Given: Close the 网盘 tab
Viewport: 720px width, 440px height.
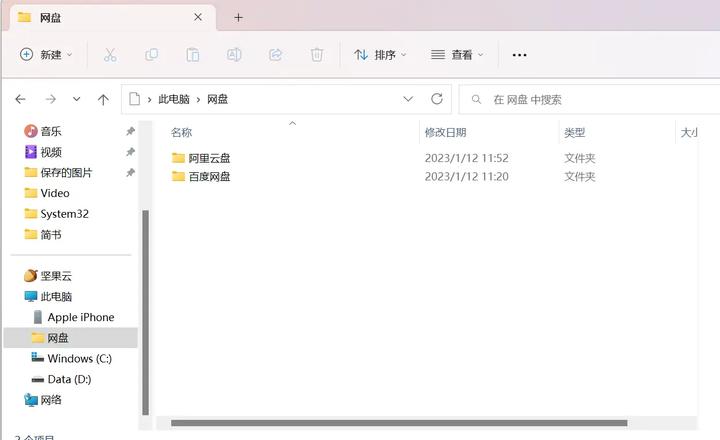Looking at the screenshot, I should pyautogui.click(x=198, y=17).
